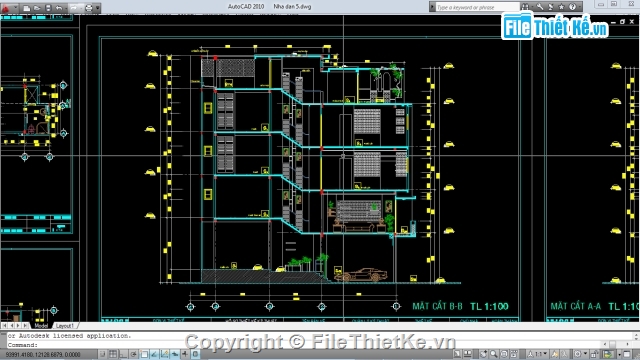The width and height of the screenshot is (640, 360).
Task: Click the Zoom magnifier icon in status bar
Action: [494, 354]
